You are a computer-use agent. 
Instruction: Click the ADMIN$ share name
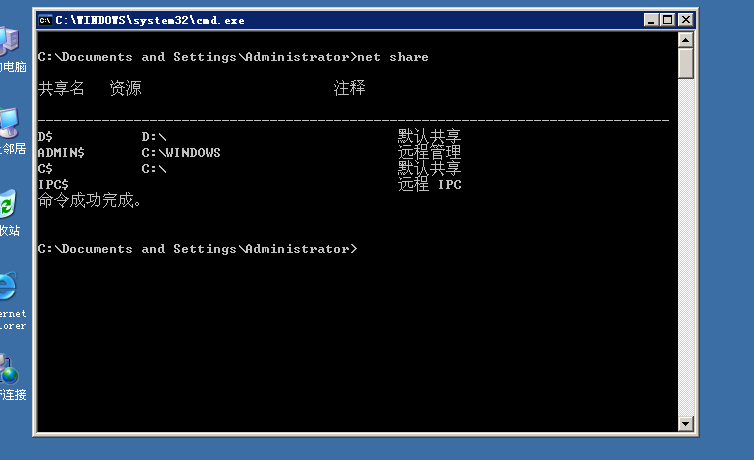coord(61,152)
